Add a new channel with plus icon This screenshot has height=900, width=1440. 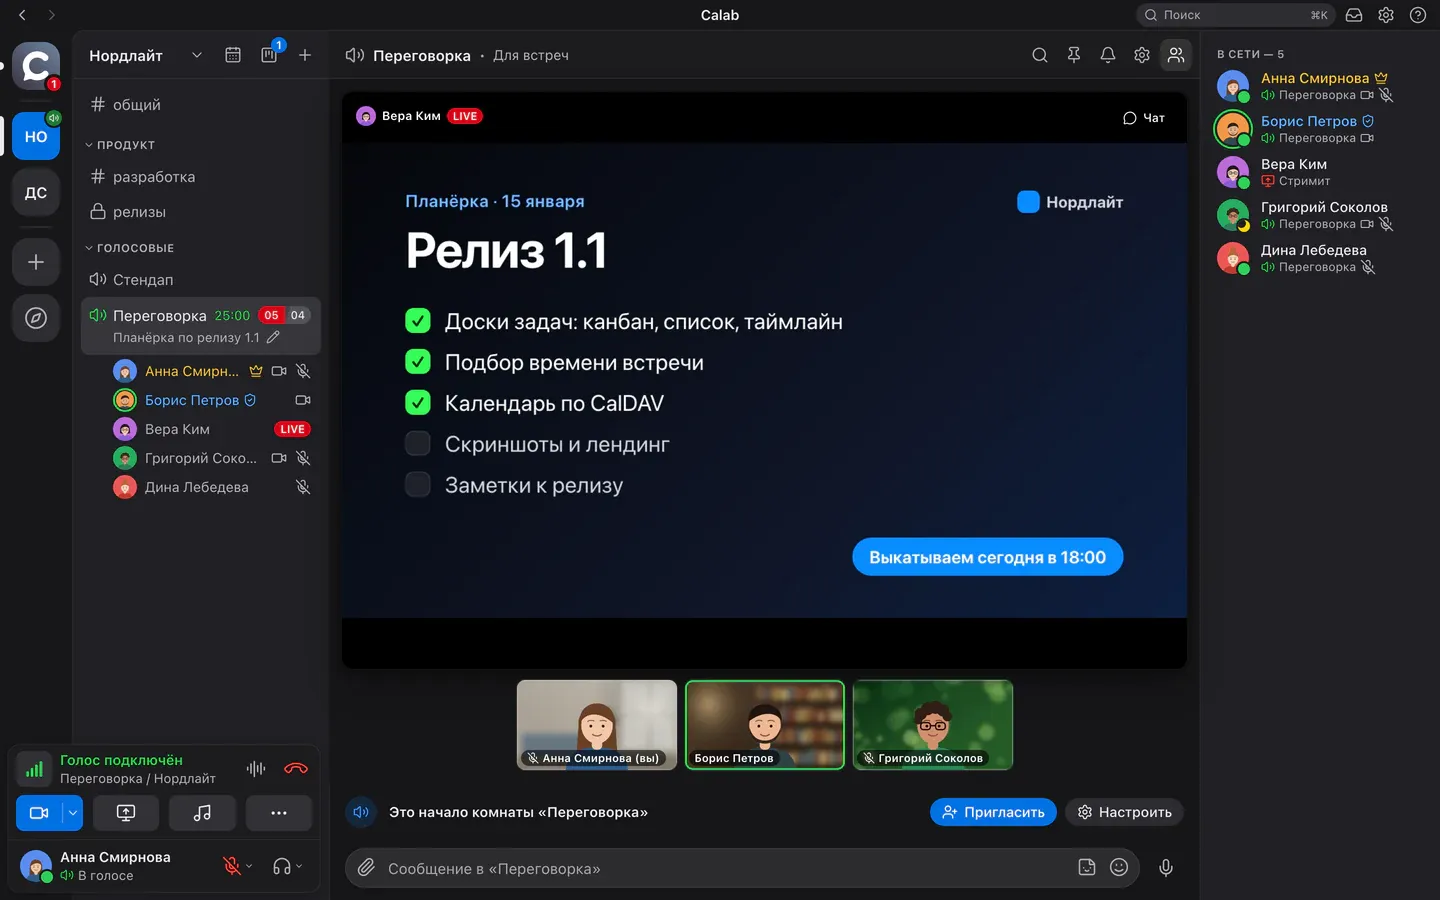click(x=305, y=55)
